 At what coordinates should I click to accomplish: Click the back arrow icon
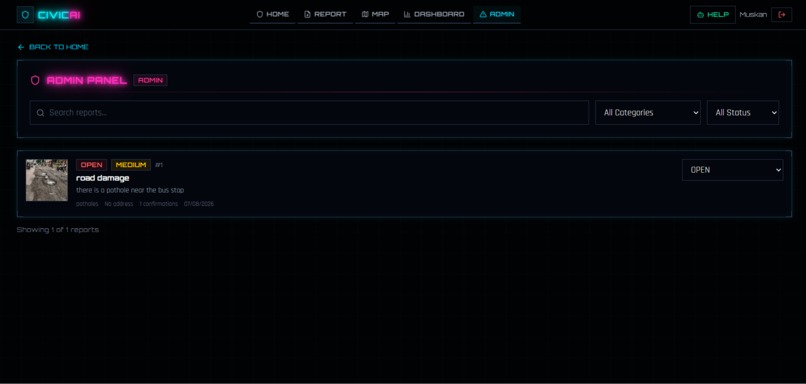click(21, 47)
